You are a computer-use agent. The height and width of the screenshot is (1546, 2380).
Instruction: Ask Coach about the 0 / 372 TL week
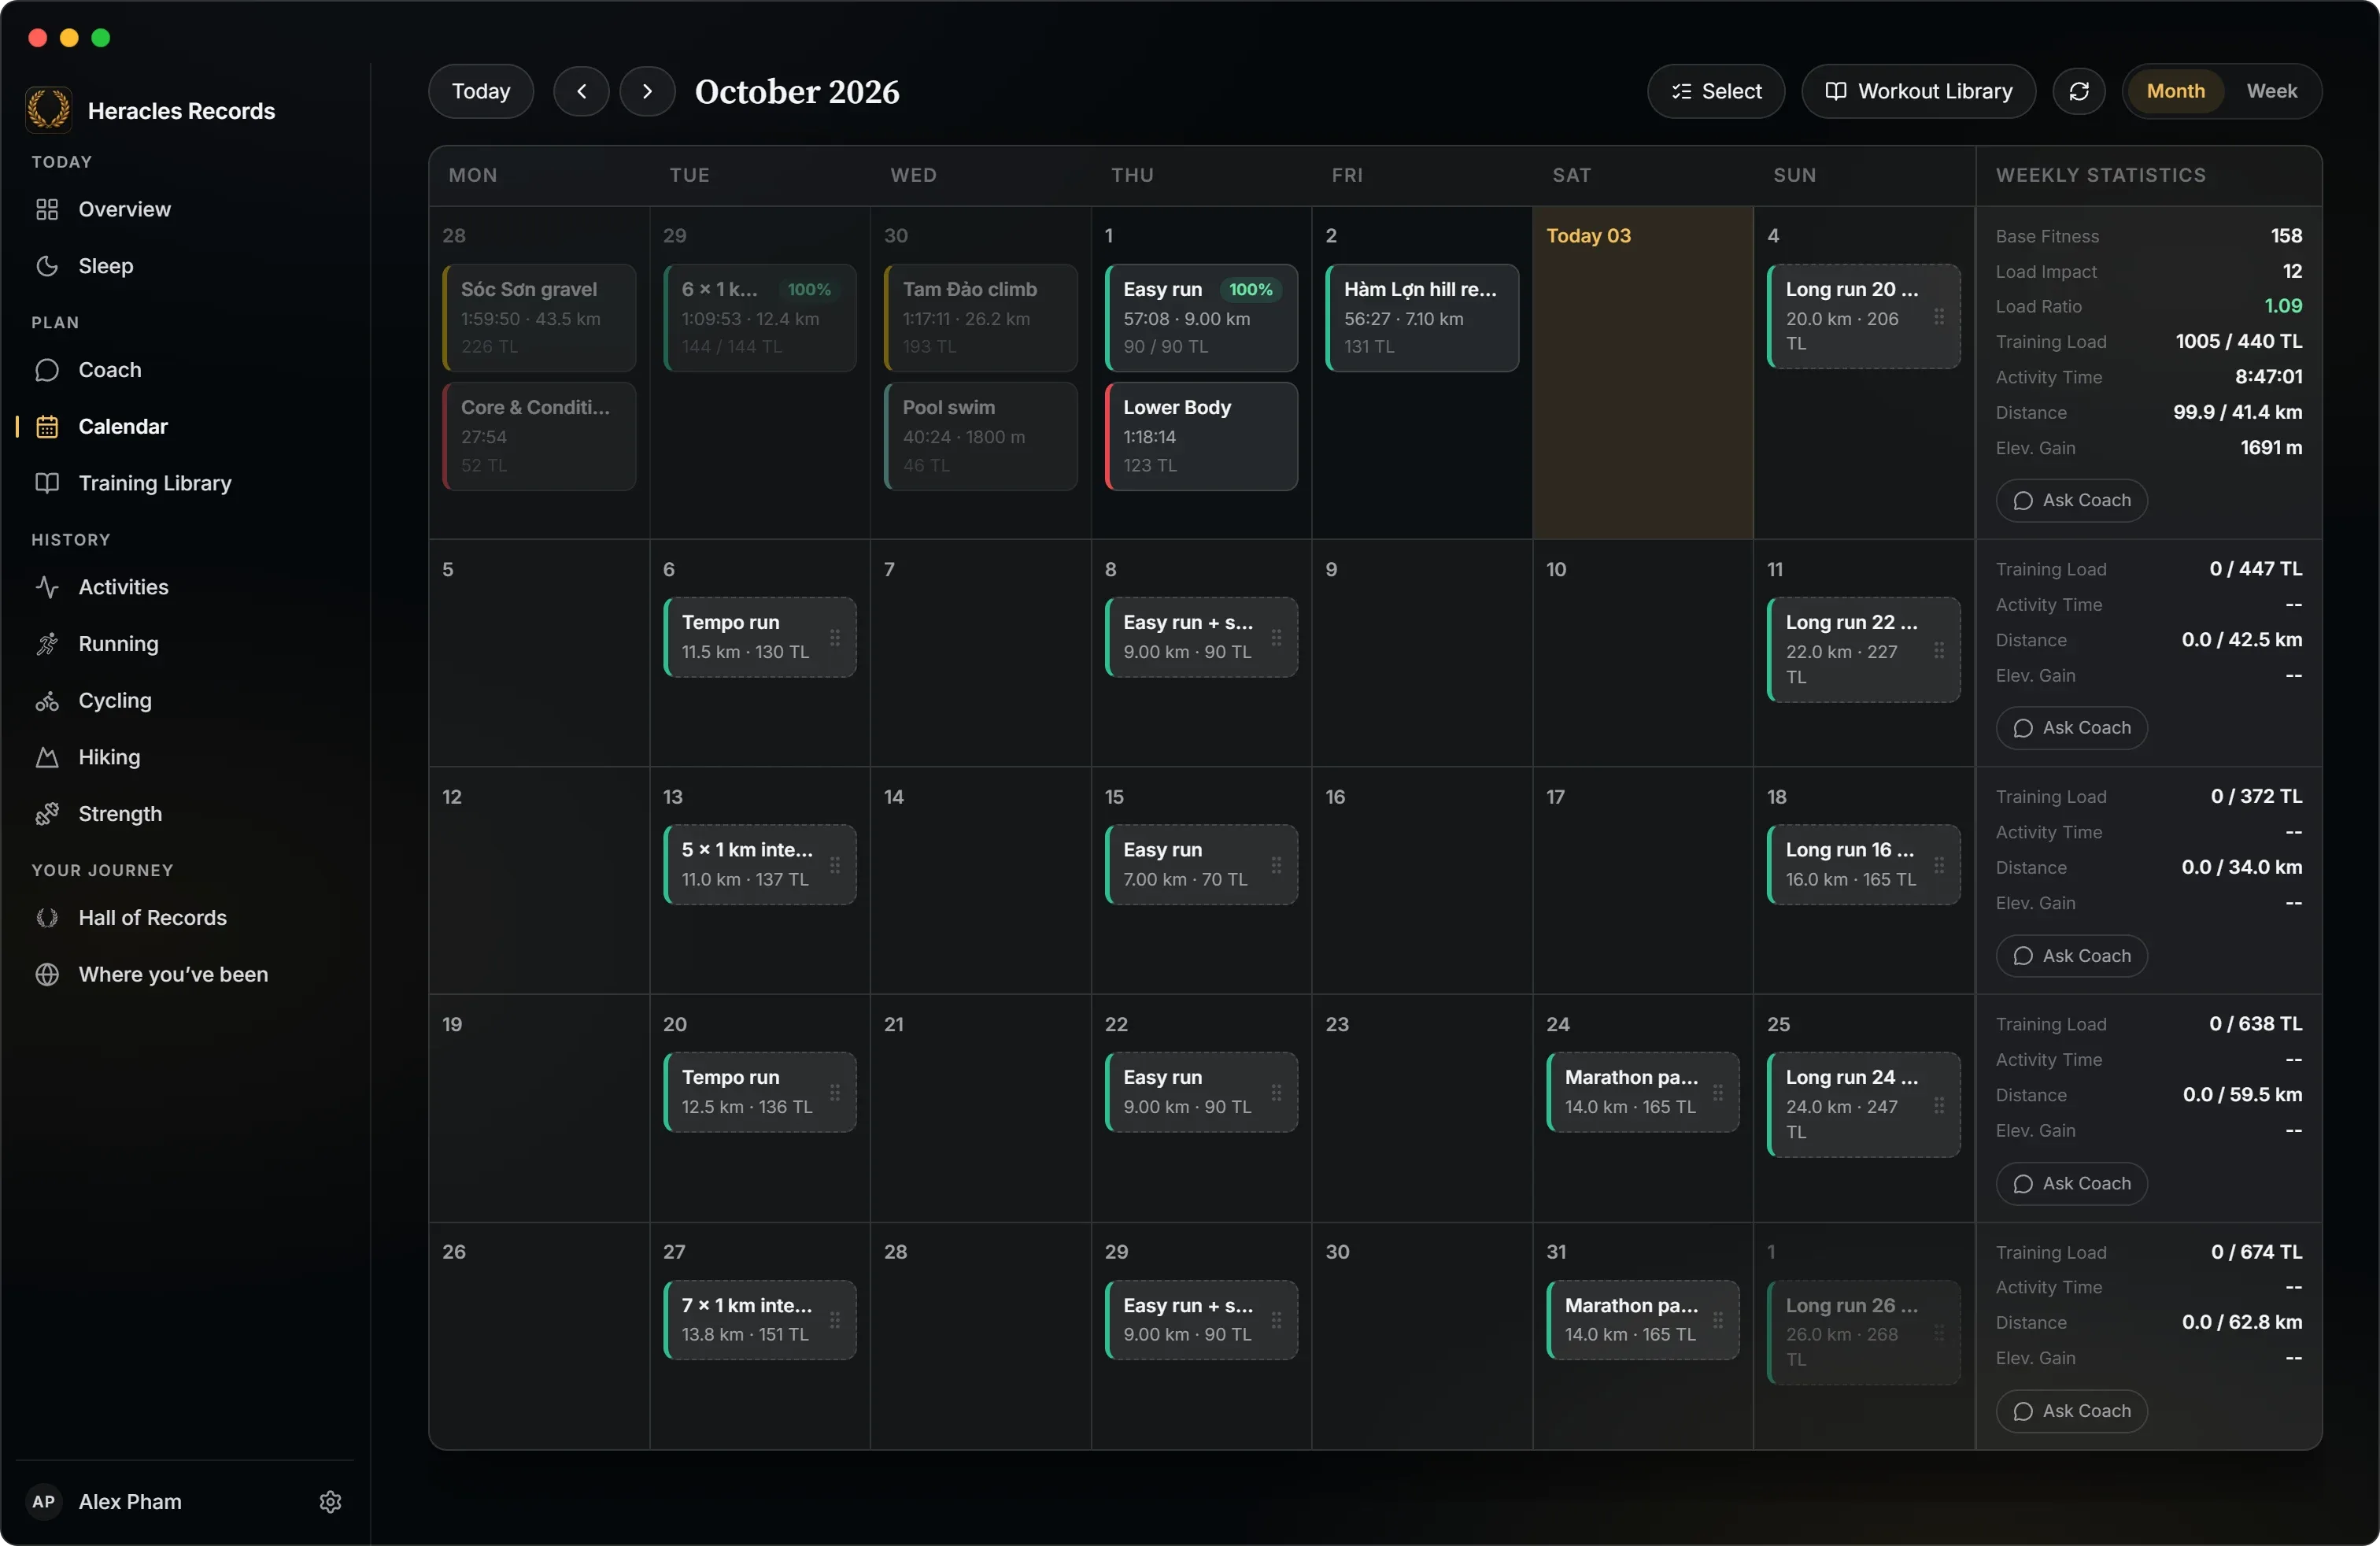pos(2071,956)
